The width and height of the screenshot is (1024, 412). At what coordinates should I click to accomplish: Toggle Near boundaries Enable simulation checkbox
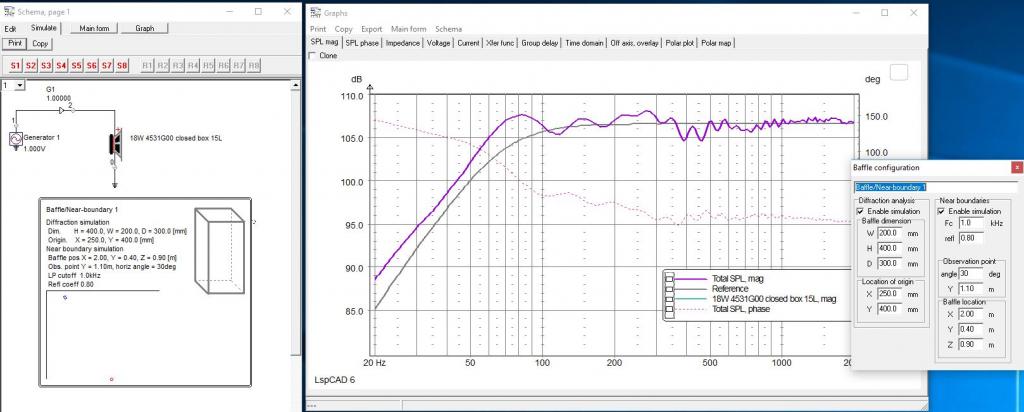click(942, 212)
